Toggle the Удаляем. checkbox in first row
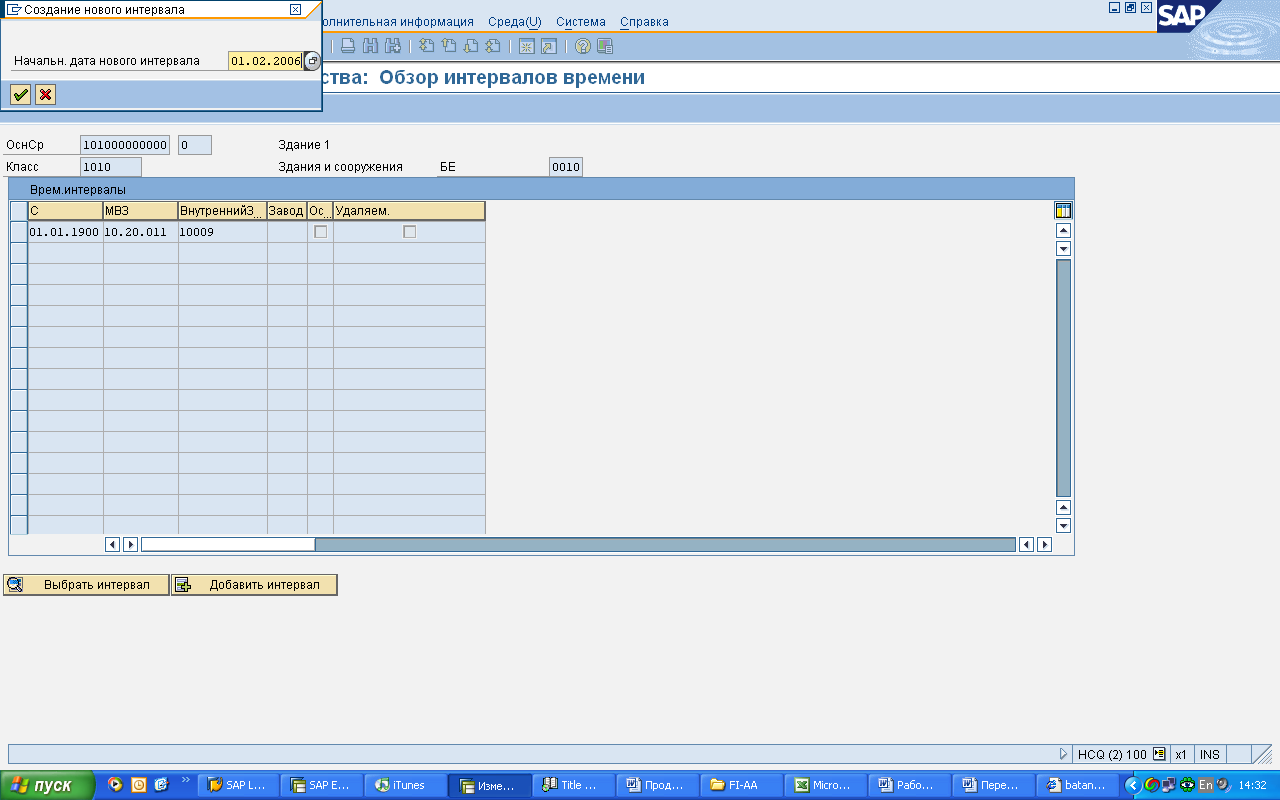The image size is (1280, 800). [409, 232]
